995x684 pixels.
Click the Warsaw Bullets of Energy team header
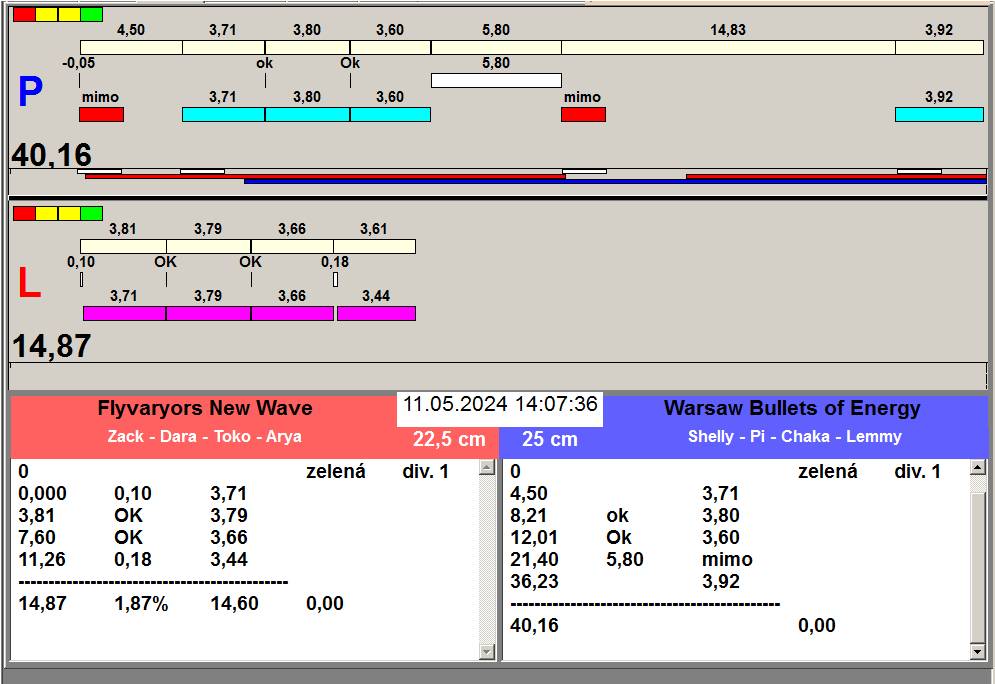[x=792, y=408]
